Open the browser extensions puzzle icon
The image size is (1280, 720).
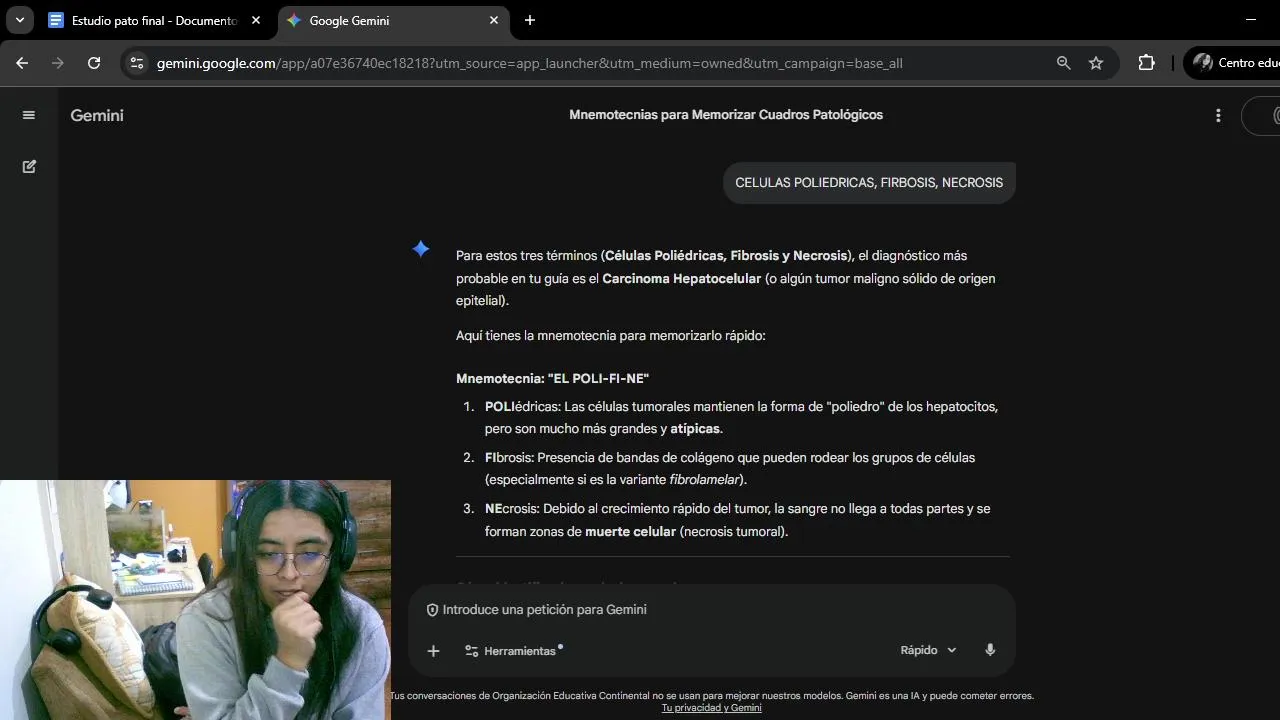point(1147,63)
